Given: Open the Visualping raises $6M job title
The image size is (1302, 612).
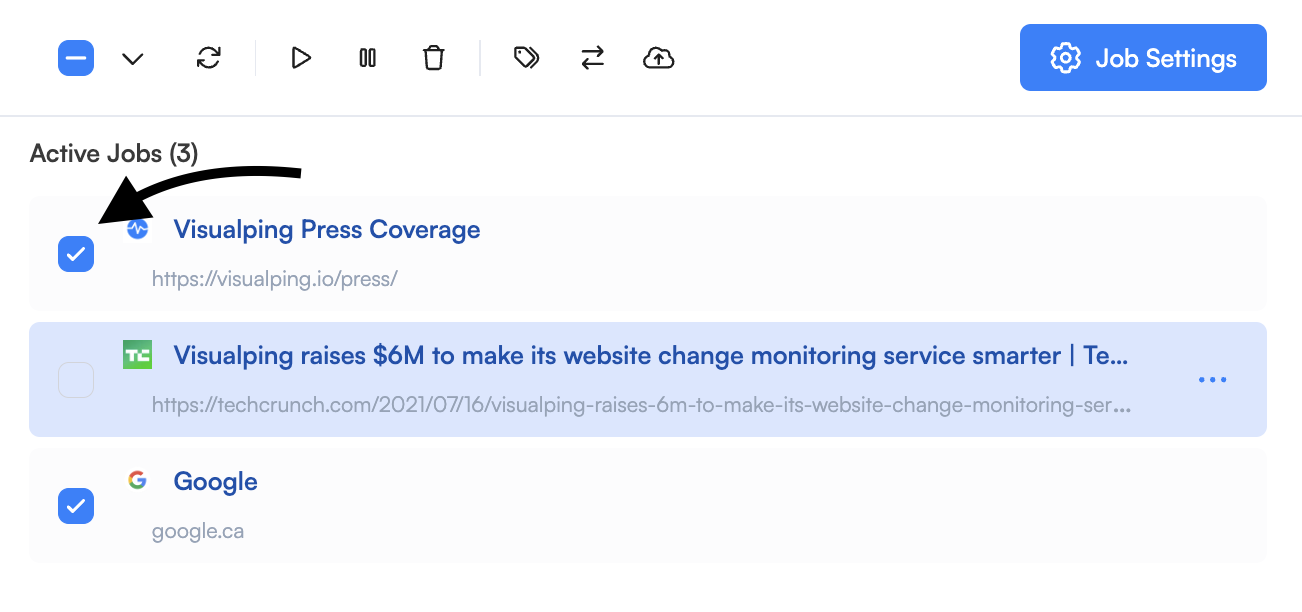Looking at the screenshot, I should coord(651,356).
